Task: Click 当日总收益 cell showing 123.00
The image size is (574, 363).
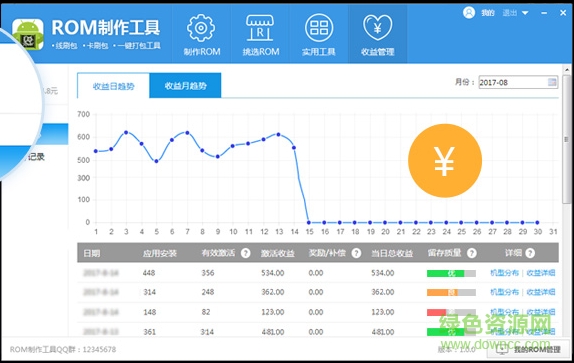Action: click(383, 312)
